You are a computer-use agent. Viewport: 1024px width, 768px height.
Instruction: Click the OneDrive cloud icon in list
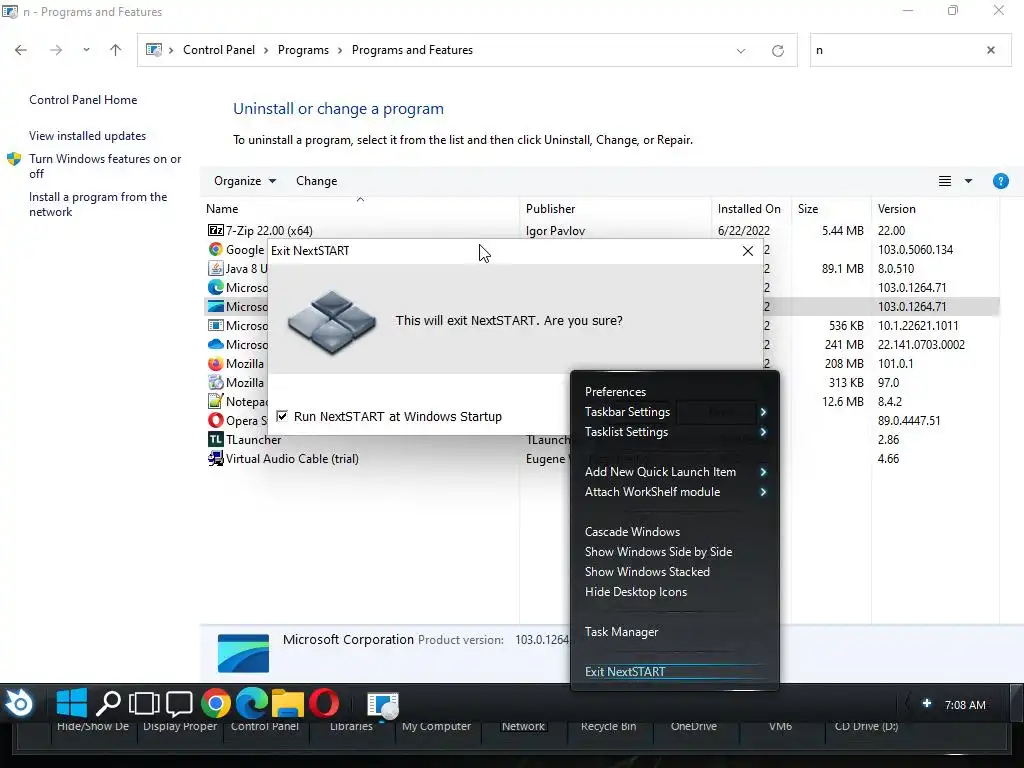216,344
